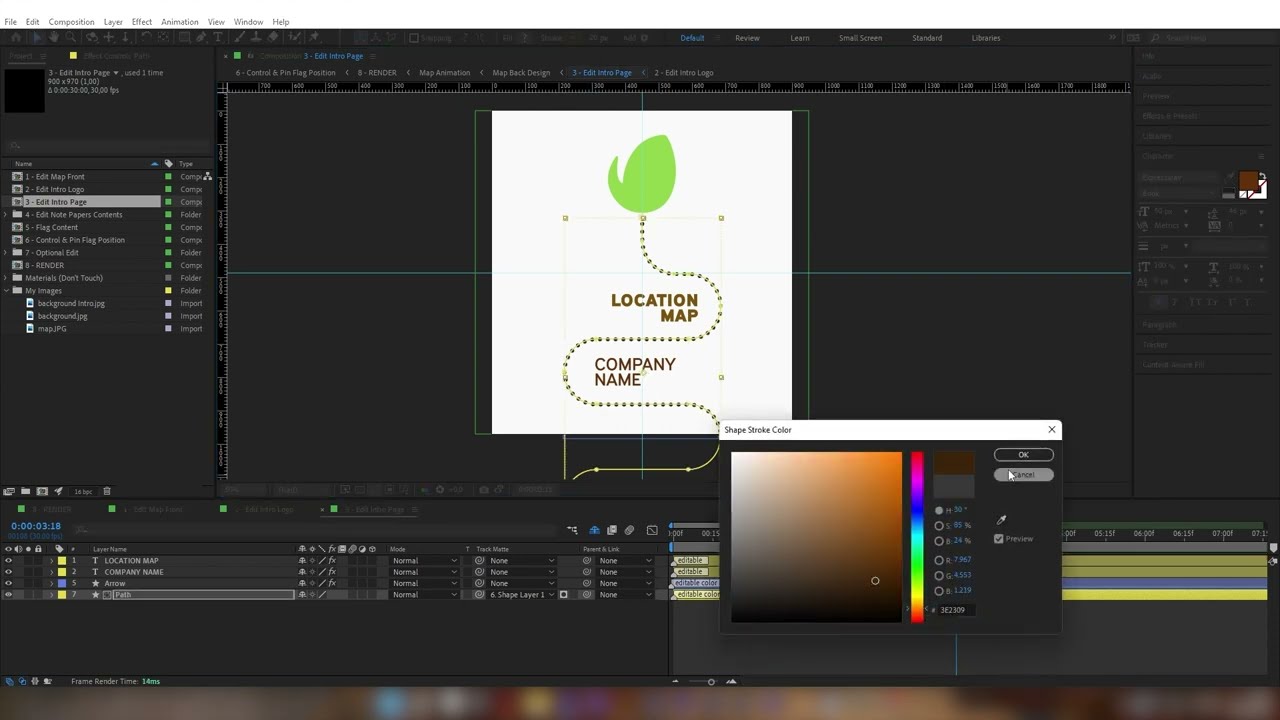Open timeline panel menu of Edit Intro Page tab
1280x720 pixels.
[x=413, y=510]
